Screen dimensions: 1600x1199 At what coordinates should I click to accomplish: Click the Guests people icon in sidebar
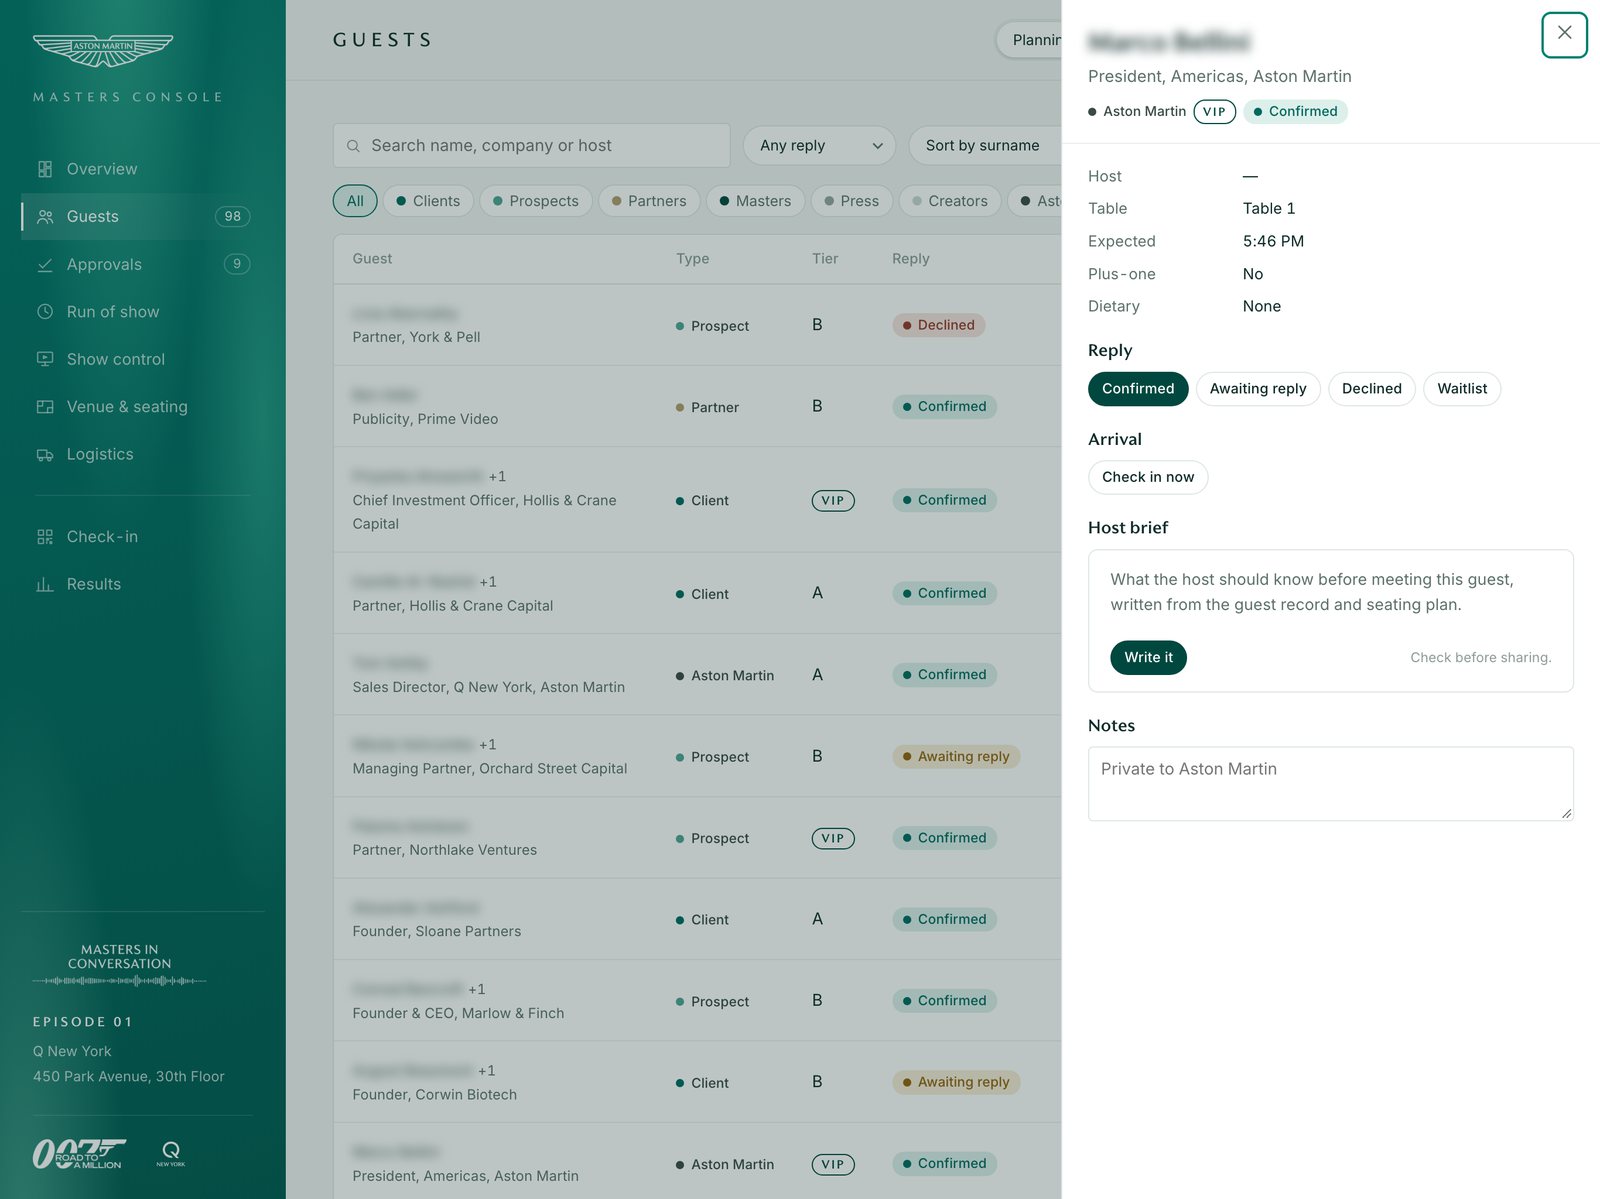[x=45, y=217]
